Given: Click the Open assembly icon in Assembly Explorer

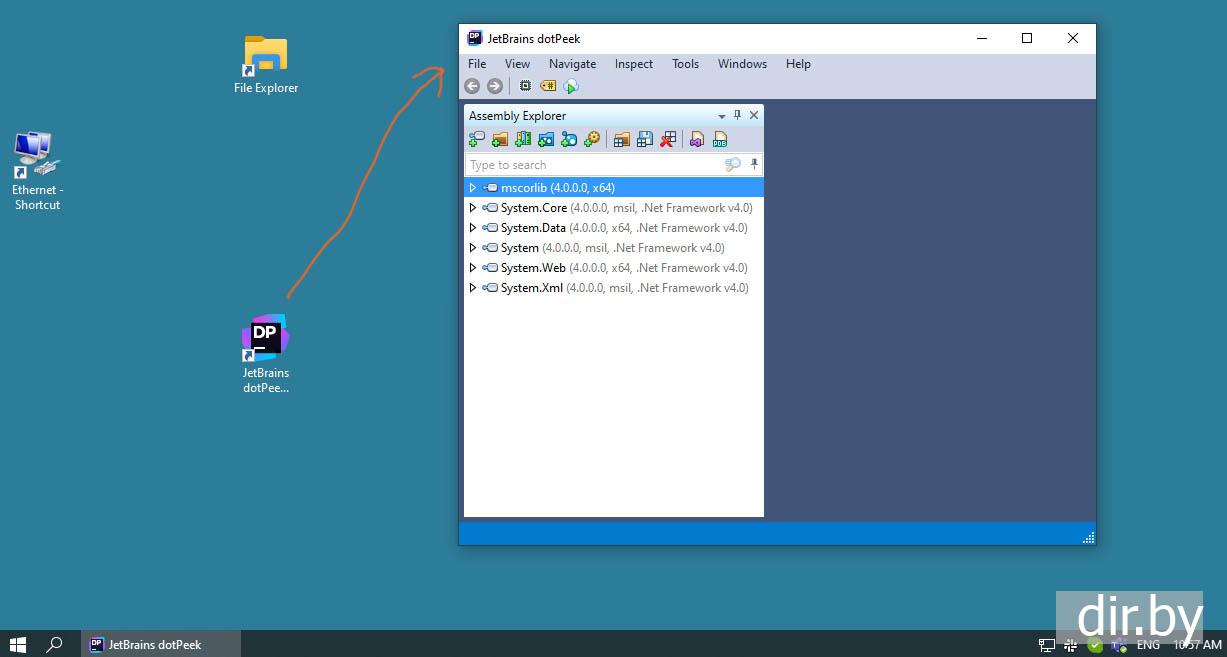Looking at the screenshot, I should click(477, 139).
